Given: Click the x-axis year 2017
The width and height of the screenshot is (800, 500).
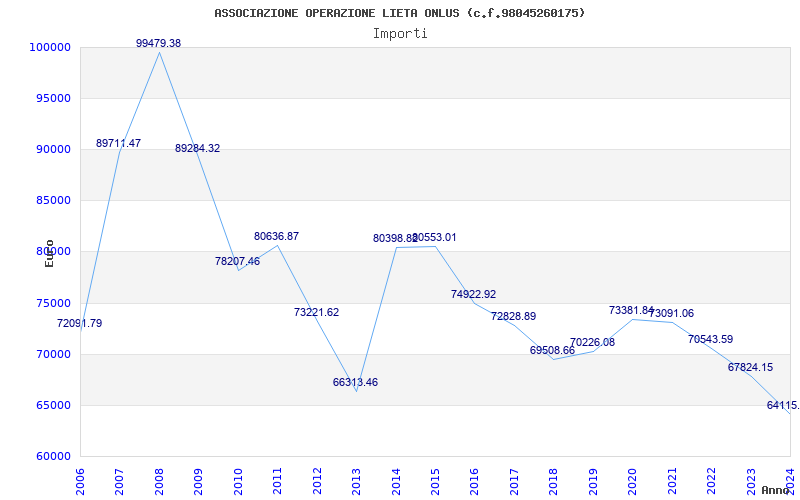Looking at the screenshot, I should click(514, 481).
